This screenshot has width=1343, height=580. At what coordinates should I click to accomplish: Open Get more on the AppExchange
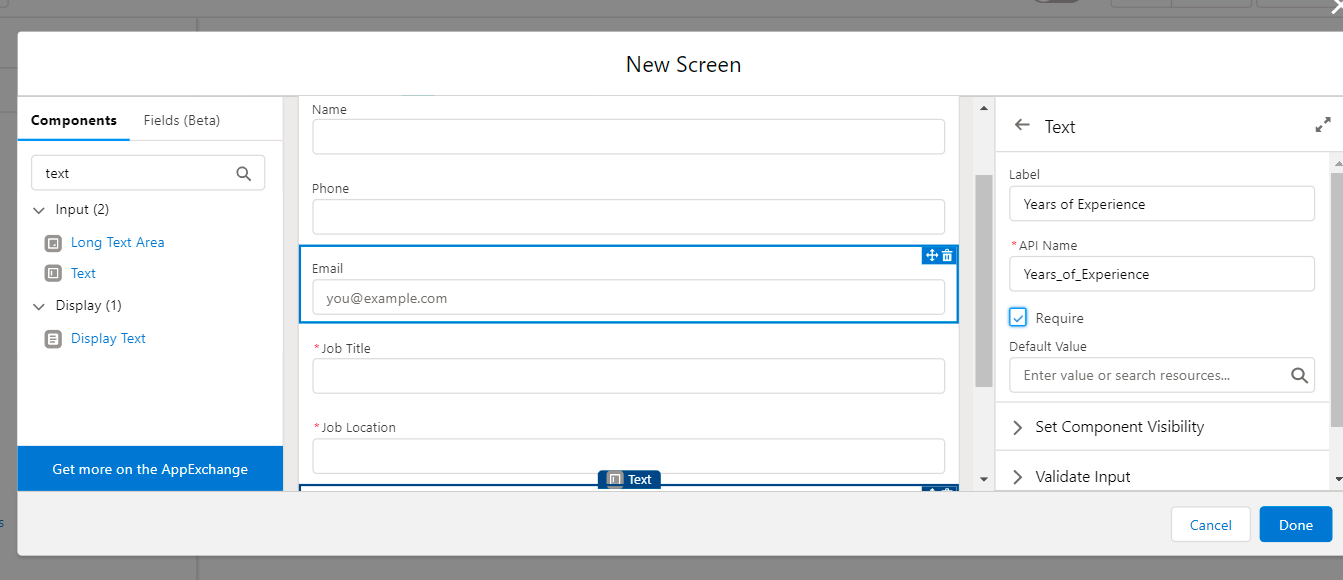150,469
